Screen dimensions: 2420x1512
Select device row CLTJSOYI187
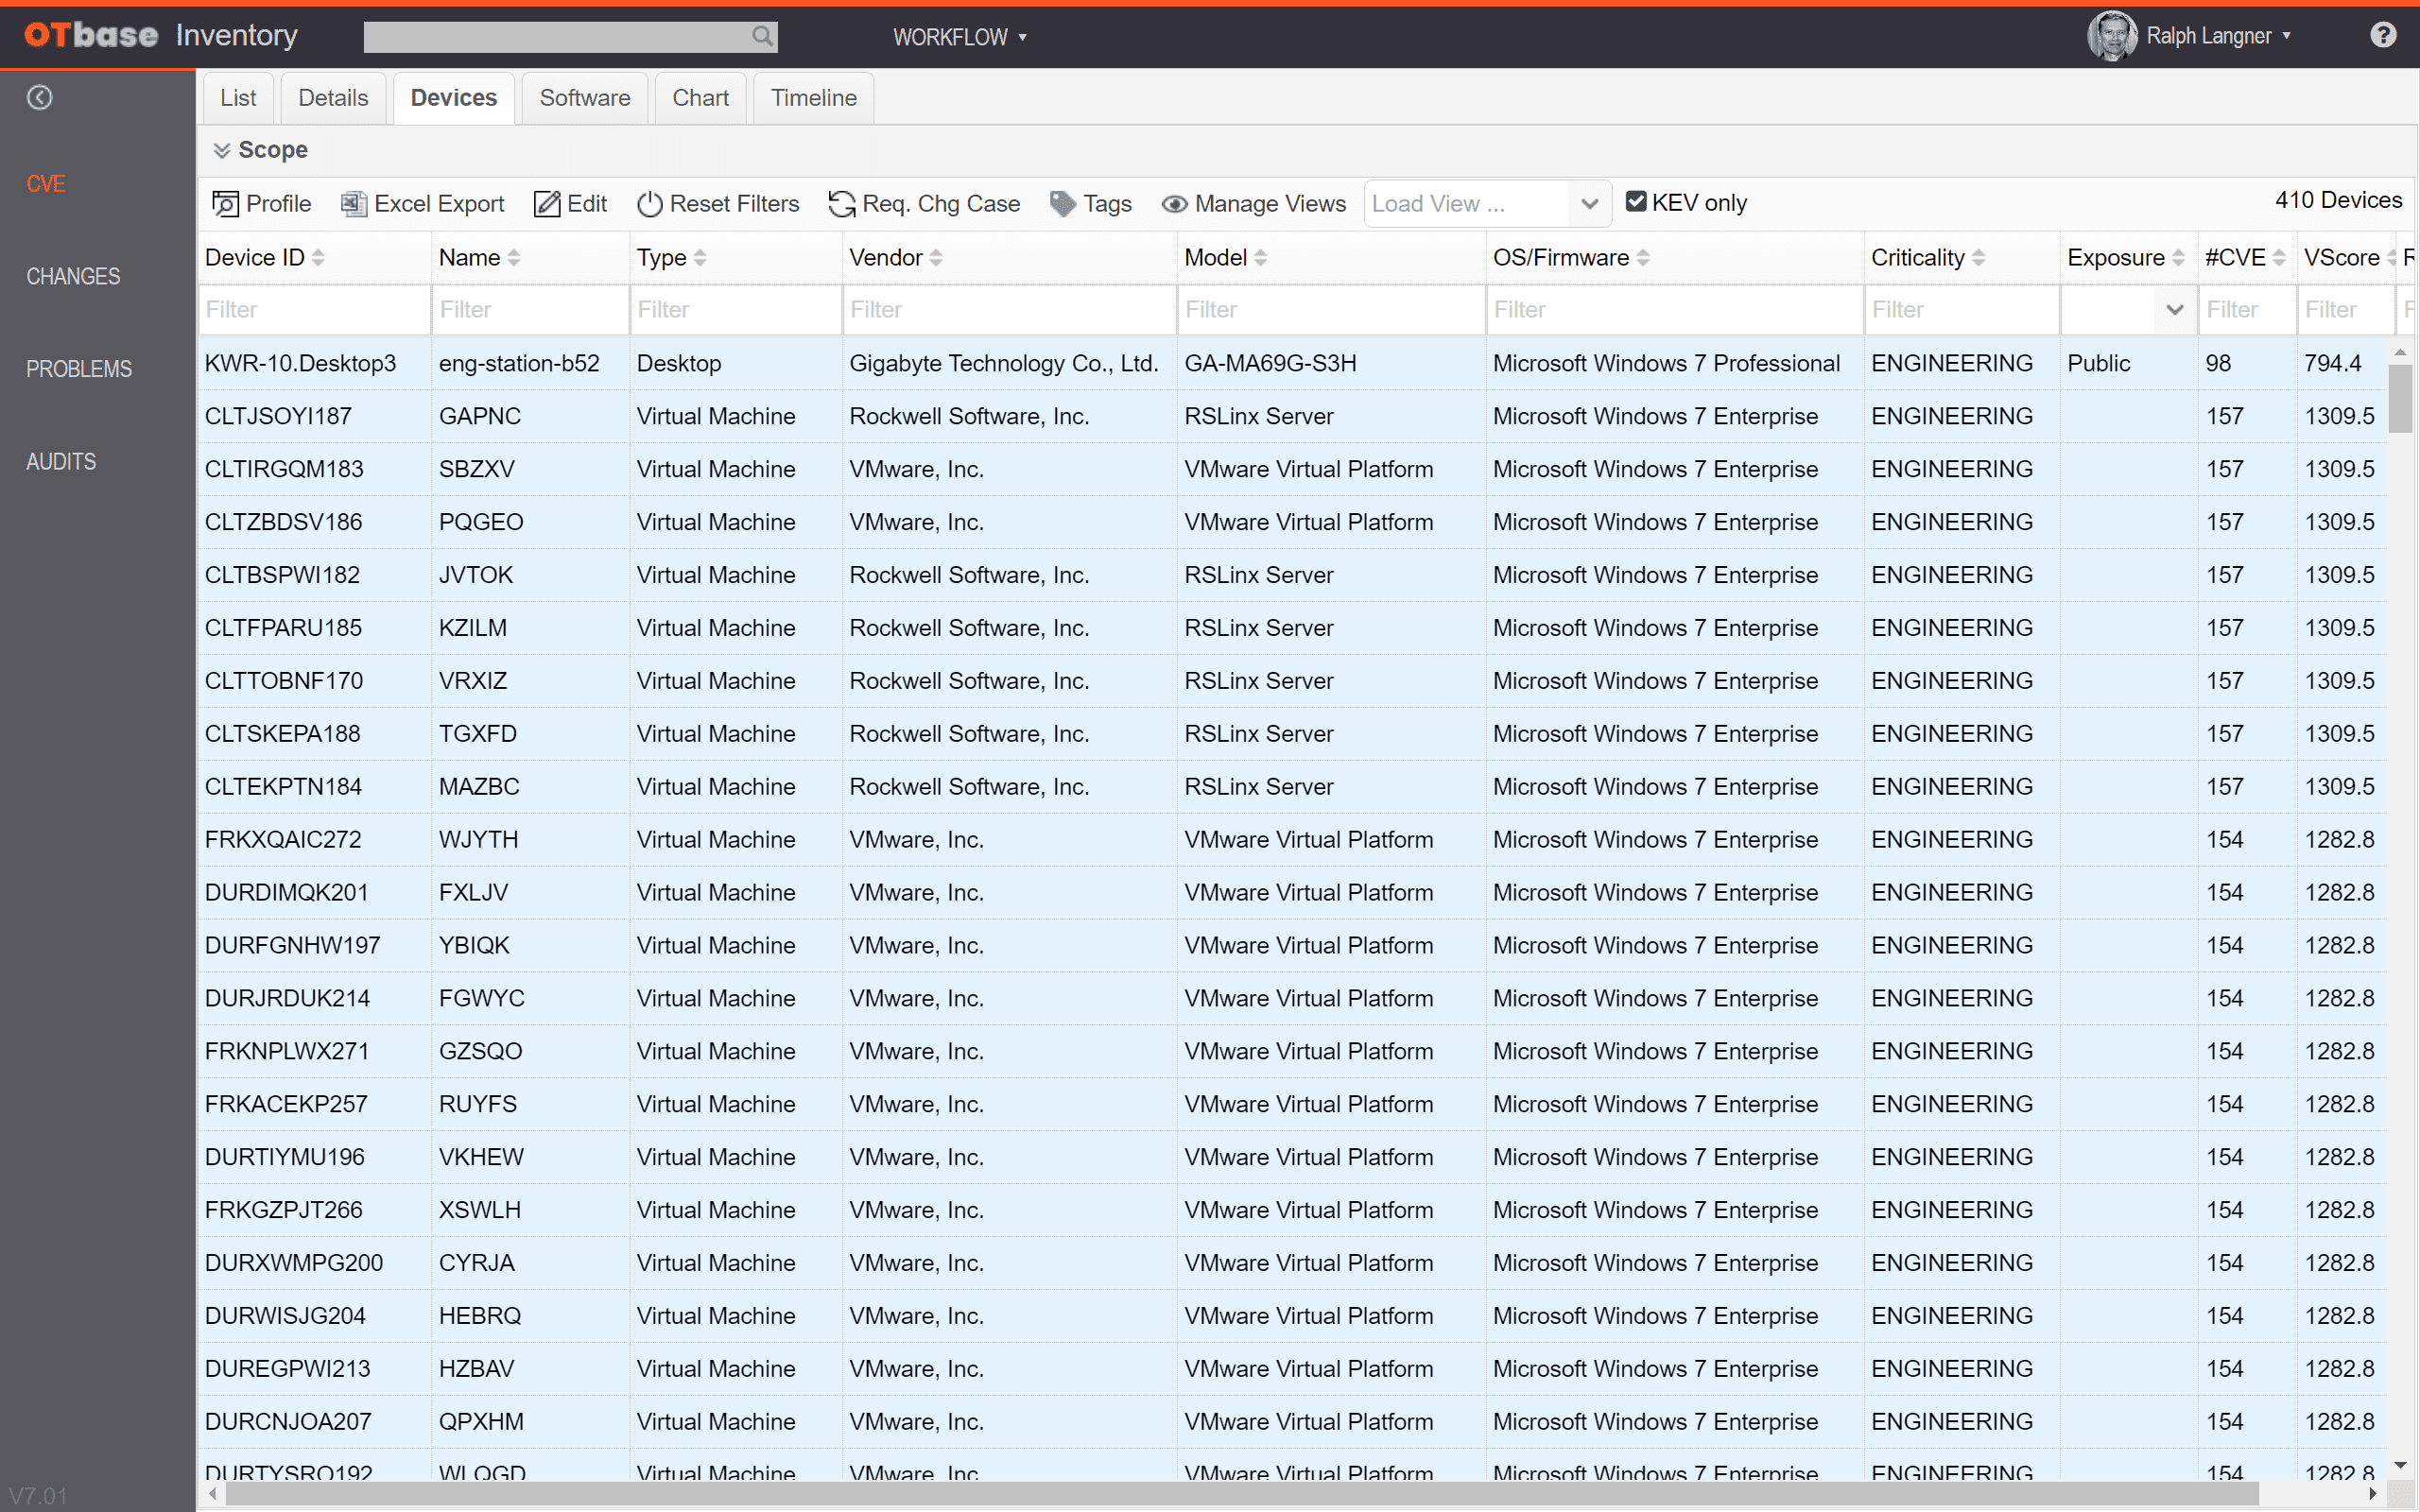tap(1292, 416)
